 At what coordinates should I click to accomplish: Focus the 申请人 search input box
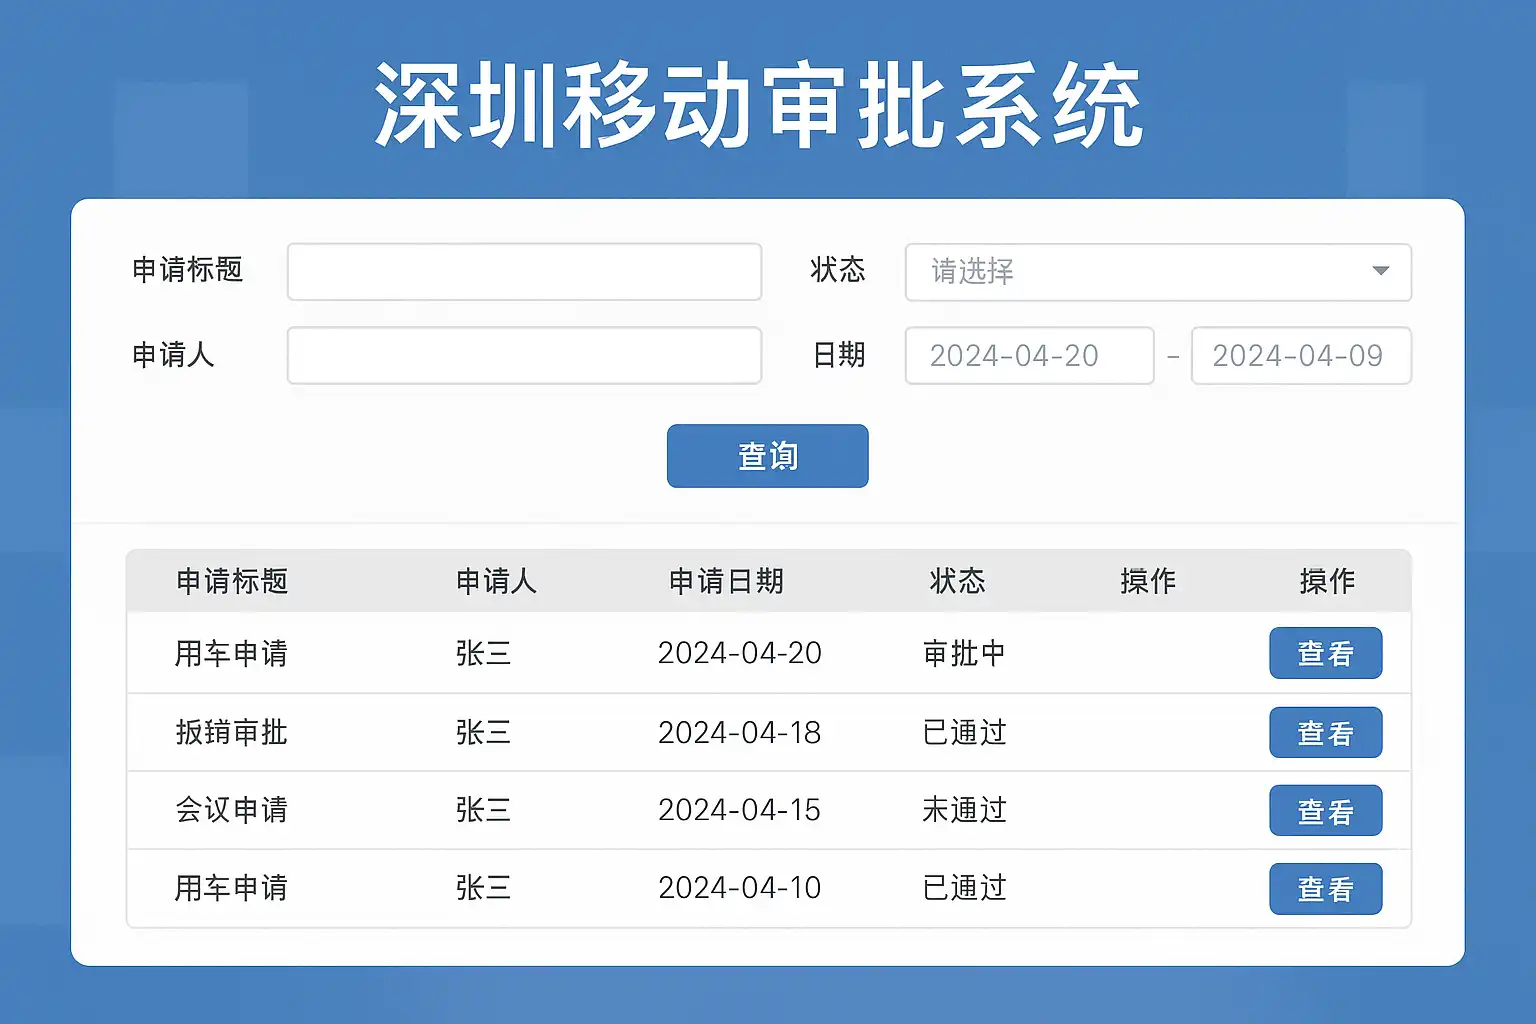(x=524, y=355)
